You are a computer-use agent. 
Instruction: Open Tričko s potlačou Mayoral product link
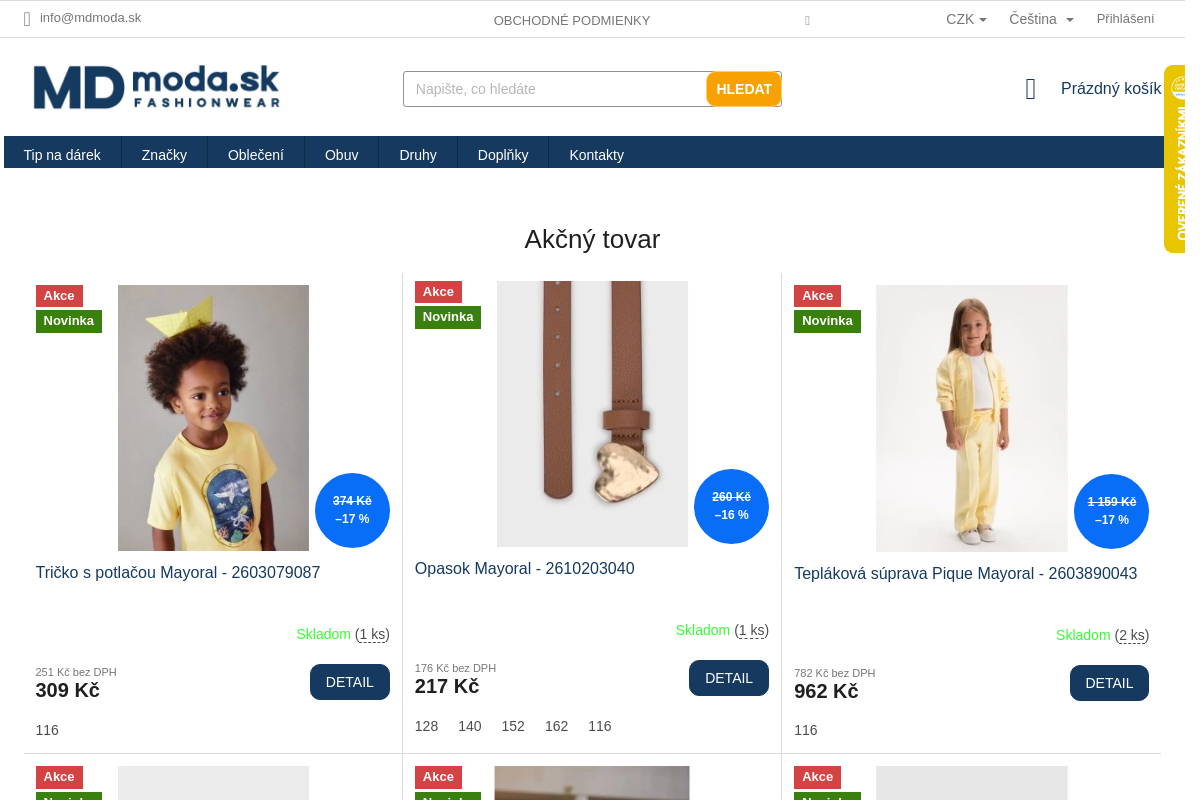pos(178,573)
